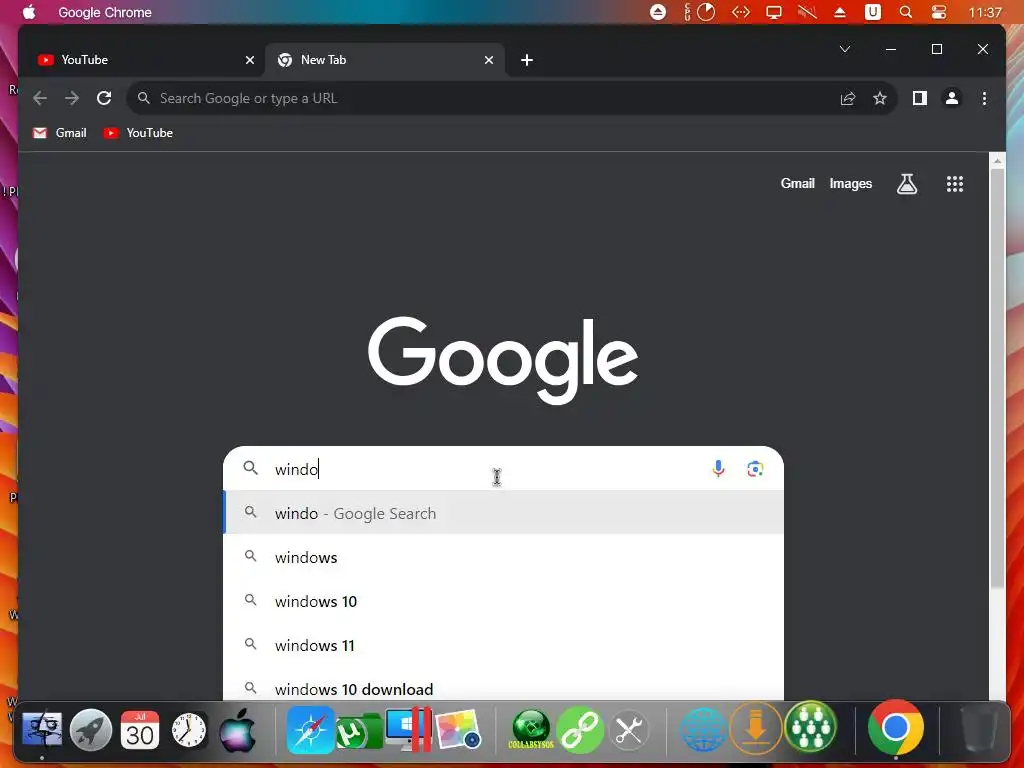This screenshot has height=768, width=1024.
Task: Open Clock in the dock
Action: [x=189, y=729]
